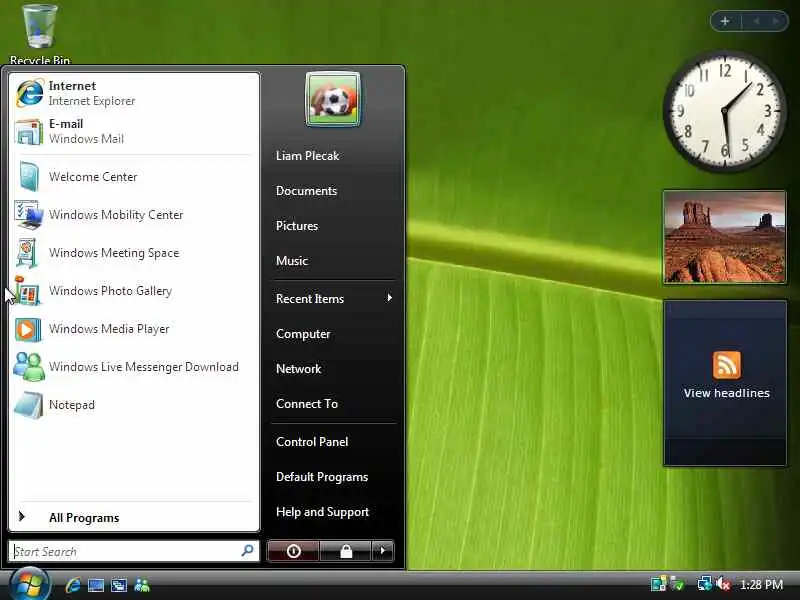Viewport: 800px width, 600px height.
Task: Open Windows Mobility Center
Action: tap(134, 215)
